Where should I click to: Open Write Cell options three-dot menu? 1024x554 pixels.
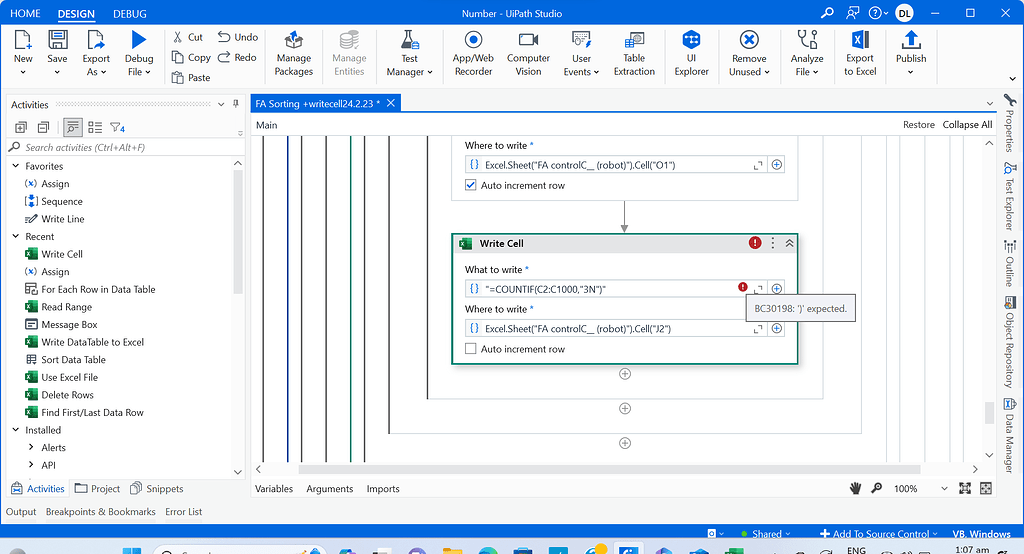pos(773,243)
